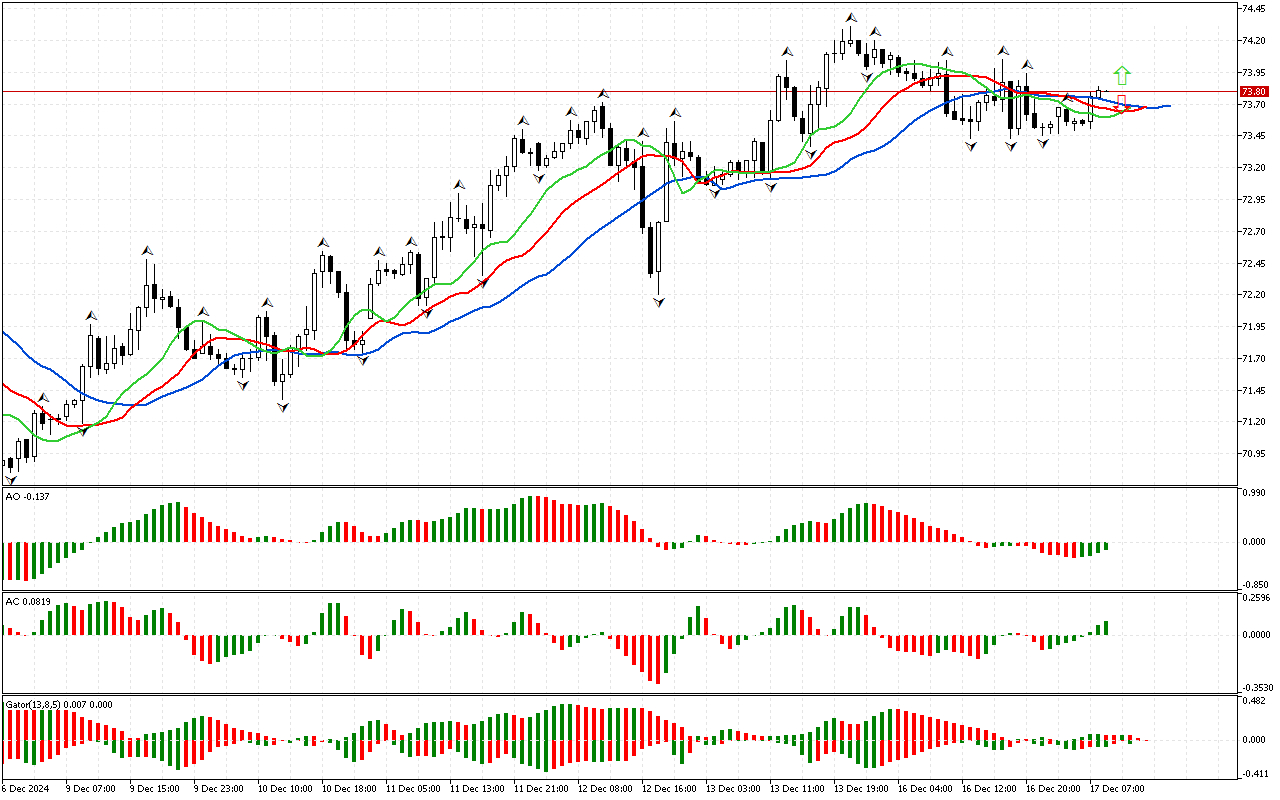1280x800 pixels.
Task: Click the 72.95 price level on the axis
Action: tap(1254, 200)
